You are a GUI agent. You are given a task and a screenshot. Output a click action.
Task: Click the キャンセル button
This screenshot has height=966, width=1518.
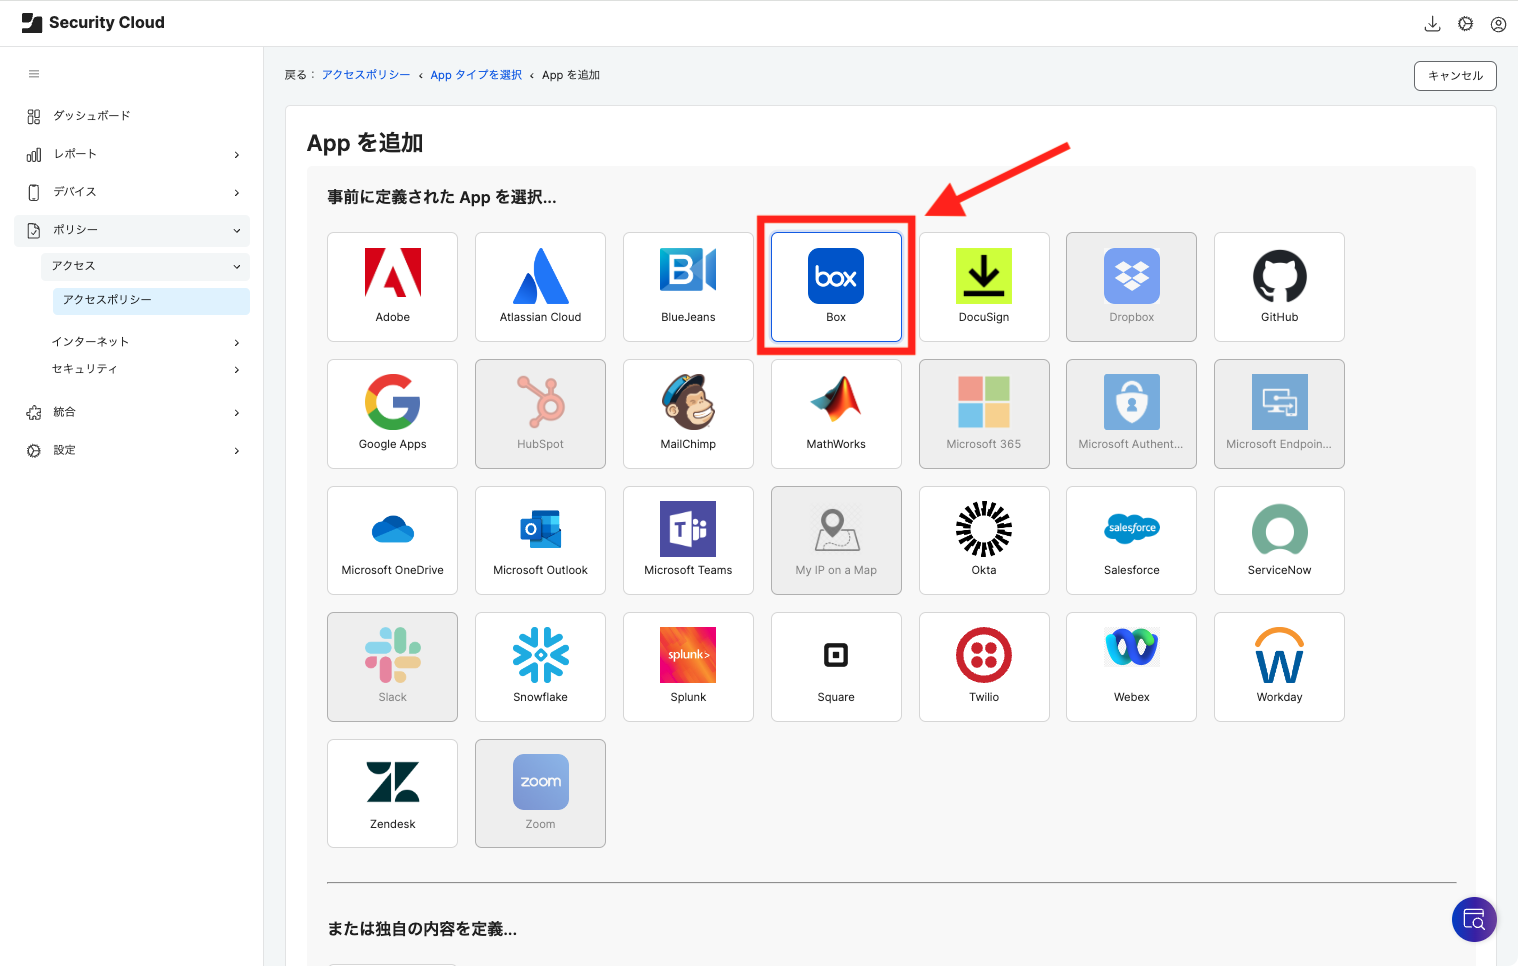click(1455, 76)
